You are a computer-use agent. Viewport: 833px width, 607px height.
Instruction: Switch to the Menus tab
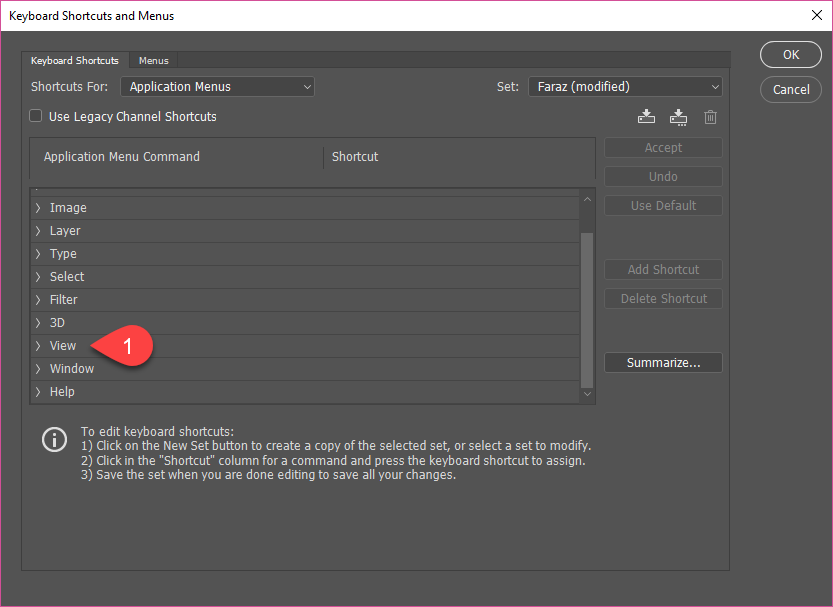coord(154,61)
